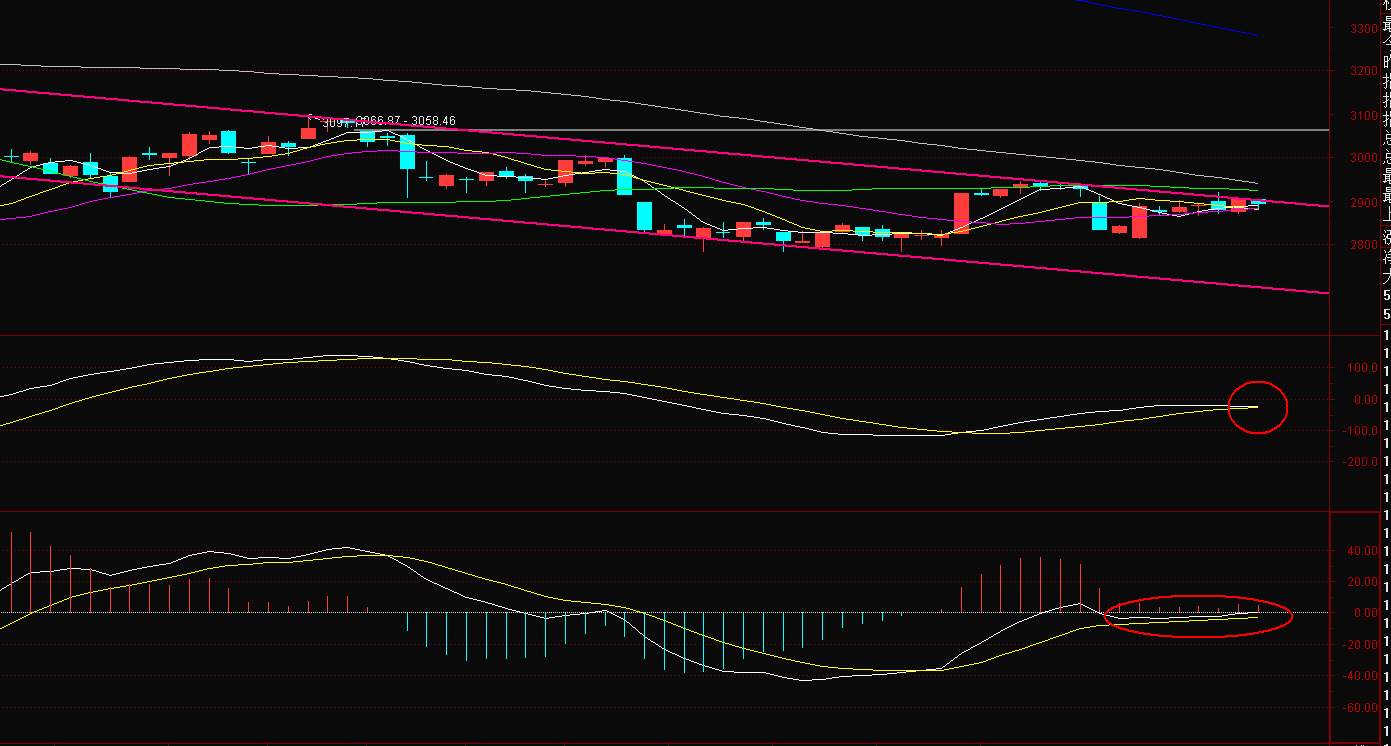Screen dimensions: 1391x746
Task: Click the -200.0 label in middle indicator panel
Action: [x=1359, y=462]
